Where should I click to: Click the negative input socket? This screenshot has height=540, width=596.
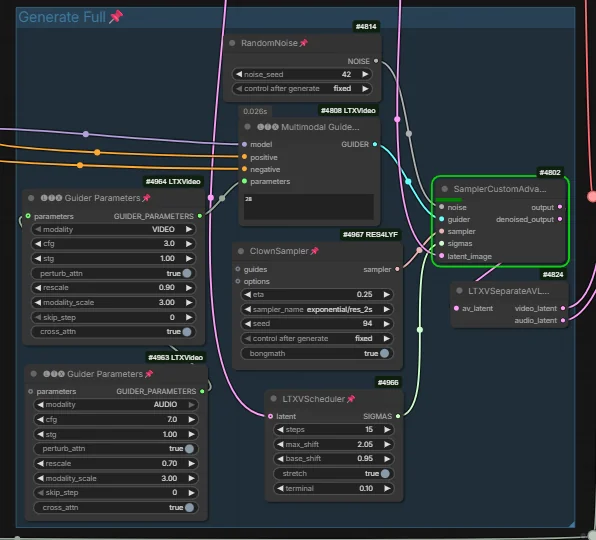point(244,169)
